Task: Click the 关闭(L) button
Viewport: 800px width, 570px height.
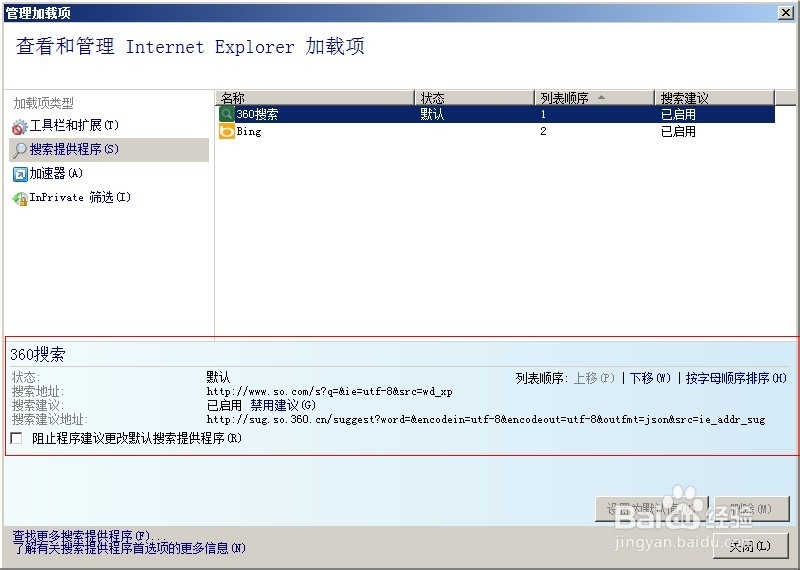Action: coord(751,546)
